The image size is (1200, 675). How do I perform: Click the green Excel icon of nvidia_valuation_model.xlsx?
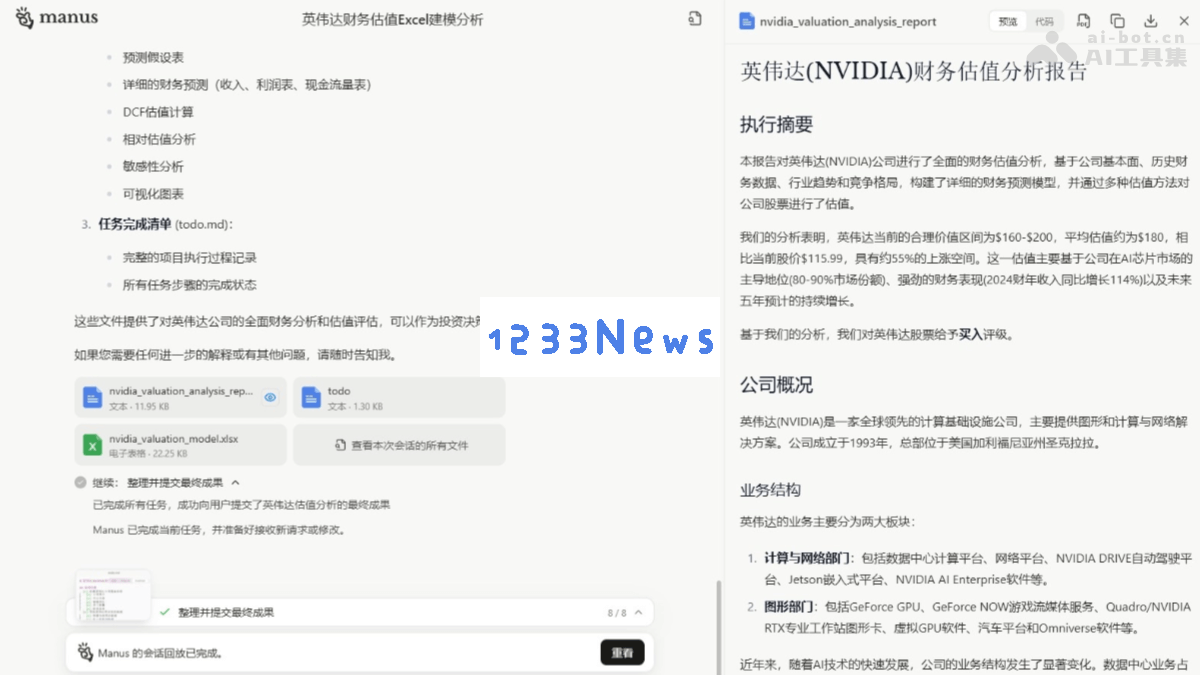tap(92, 445)
